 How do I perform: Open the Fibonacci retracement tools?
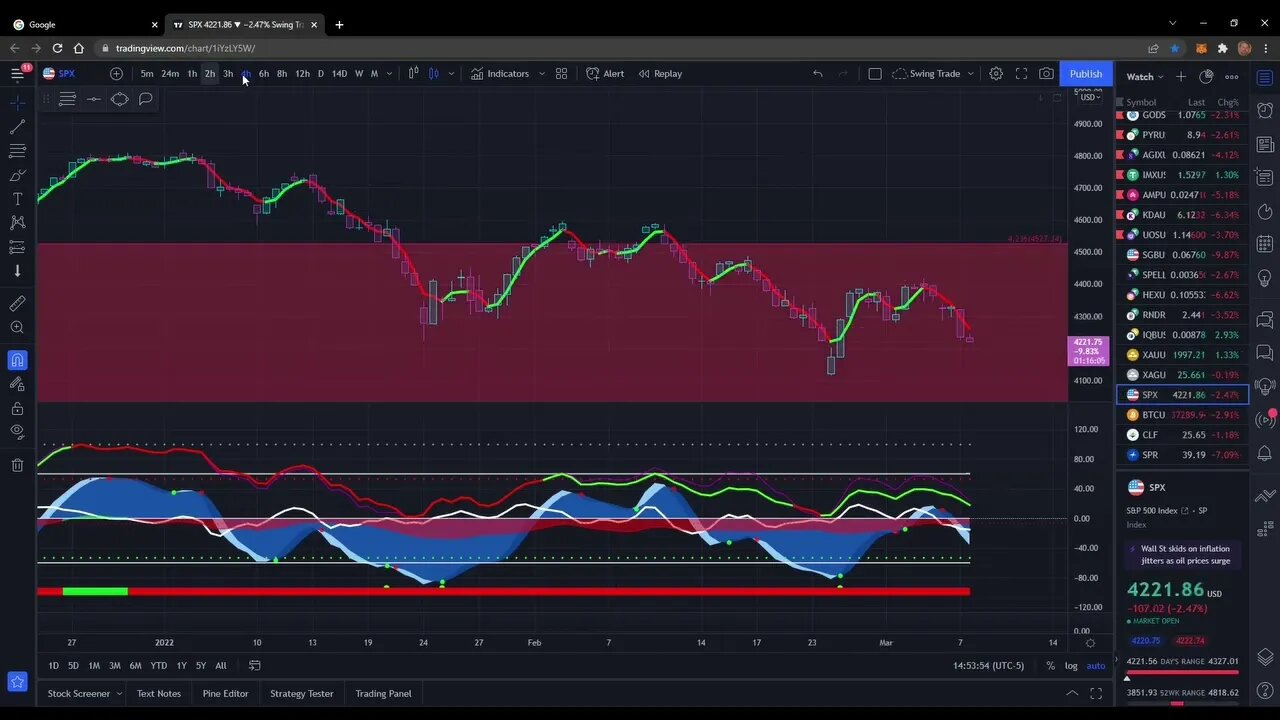click(17, 151)
